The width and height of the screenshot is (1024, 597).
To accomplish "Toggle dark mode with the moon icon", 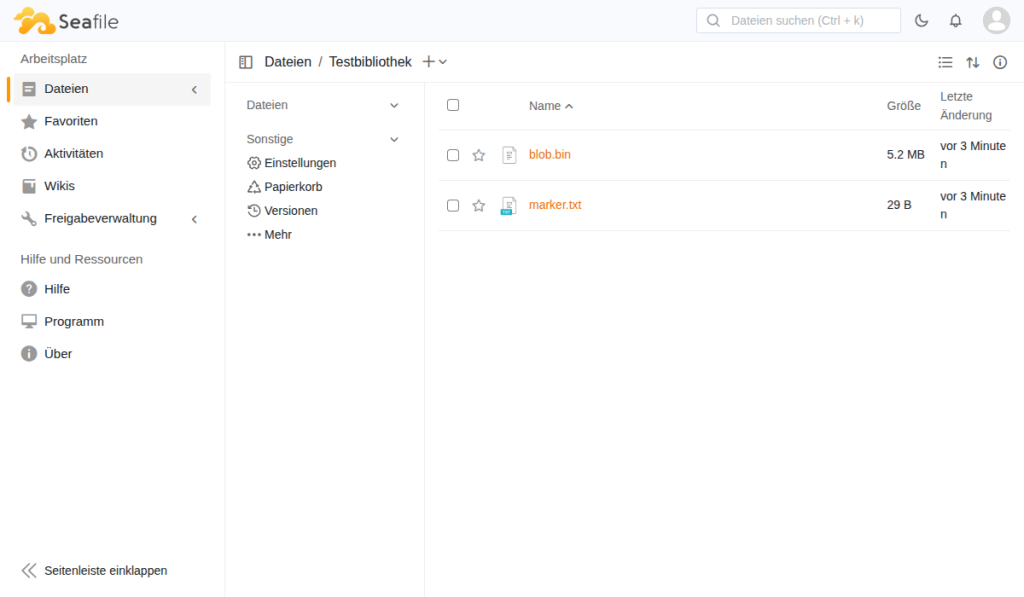I will click(921, 21).
